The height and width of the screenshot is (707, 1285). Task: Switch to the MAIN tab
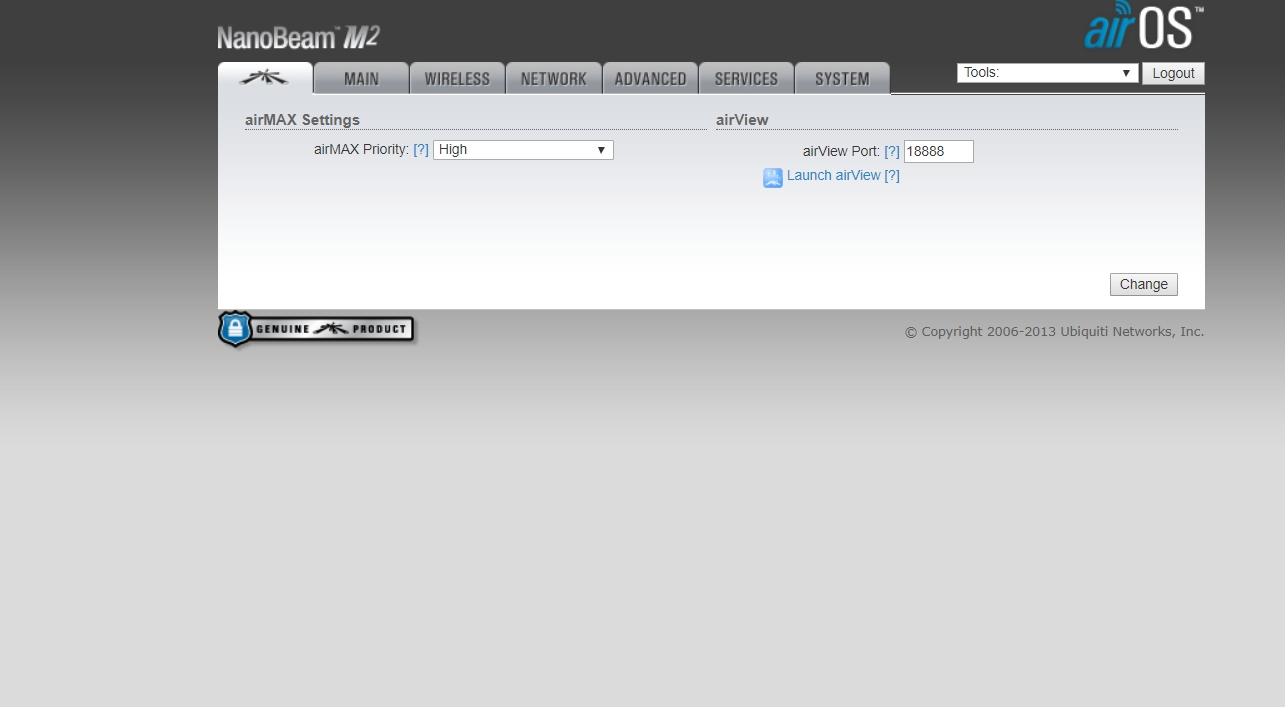point(361,78)
